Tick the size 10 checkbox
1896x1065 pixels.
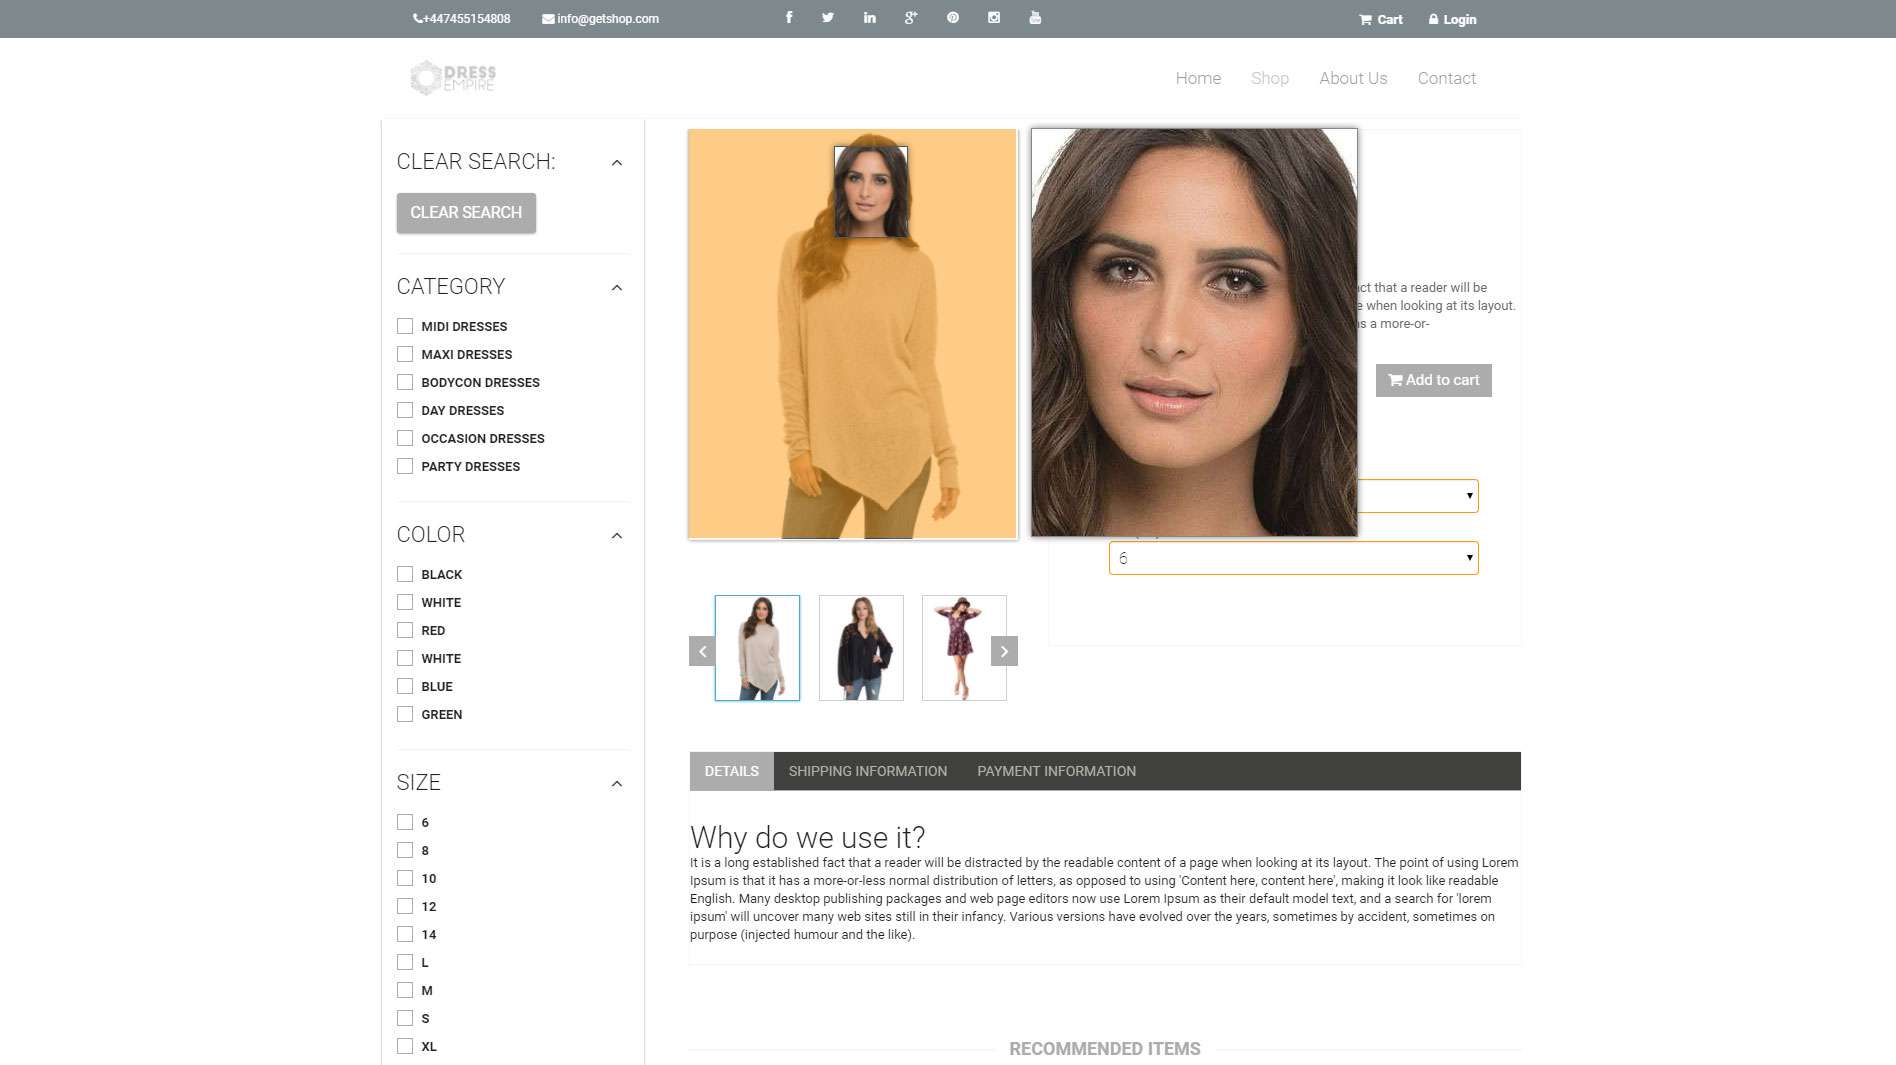click(405, 878)
